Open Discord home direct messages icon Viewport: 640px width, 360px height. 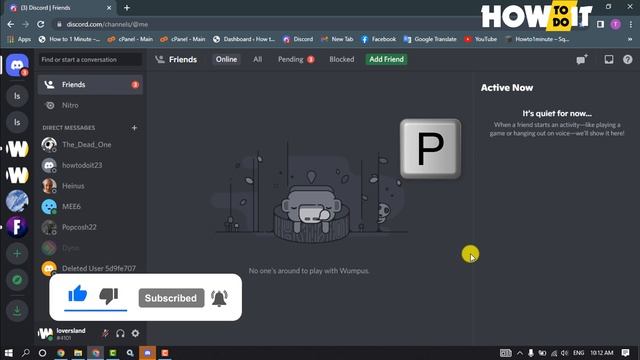(x=17, y=65)
